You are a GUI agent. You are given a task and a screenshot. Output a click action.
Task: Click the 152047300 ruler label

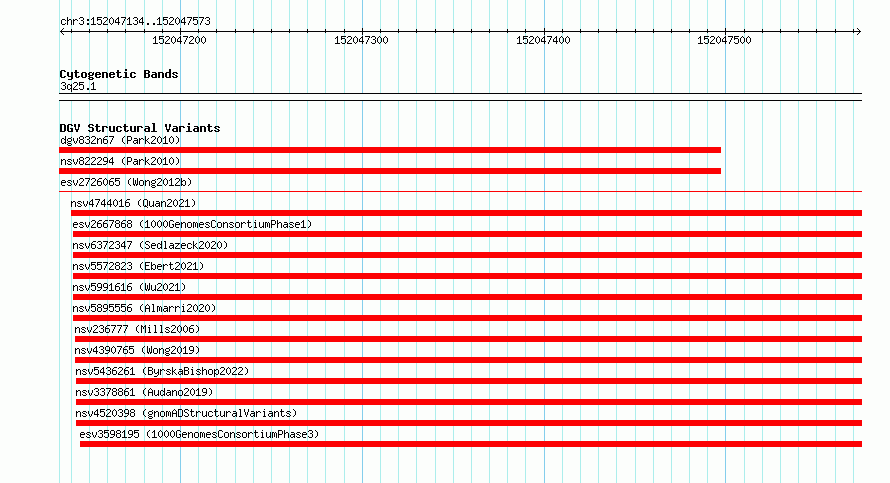pyautogui.click(x=361, y=40)
